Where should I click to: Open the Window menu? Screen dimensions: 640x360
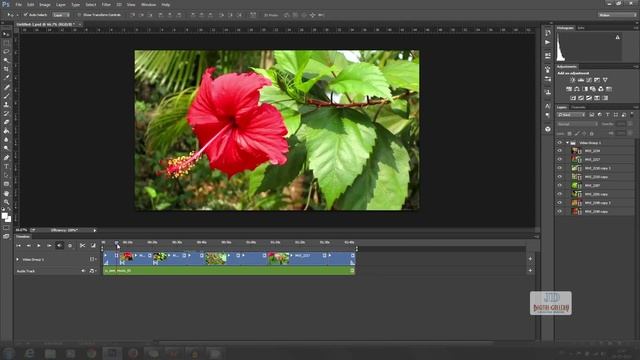tap(148, 4)
